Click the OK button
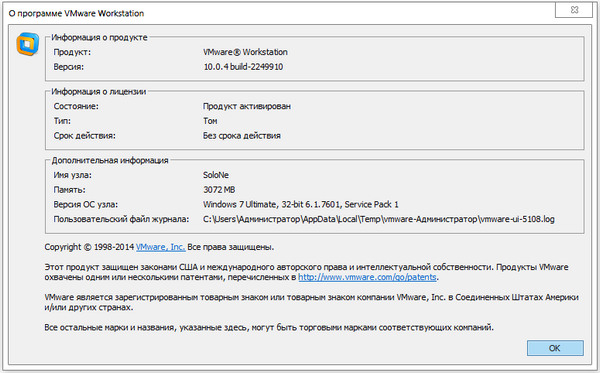 pos(555,348)
